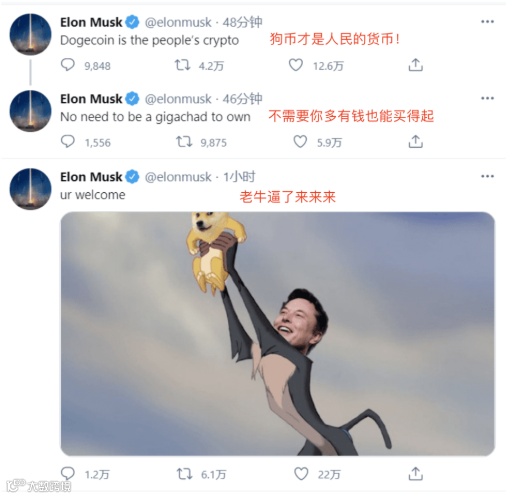The image size is (529, 498).
Task: Open more options for ur welcome tweet
Action: [487, 176]
